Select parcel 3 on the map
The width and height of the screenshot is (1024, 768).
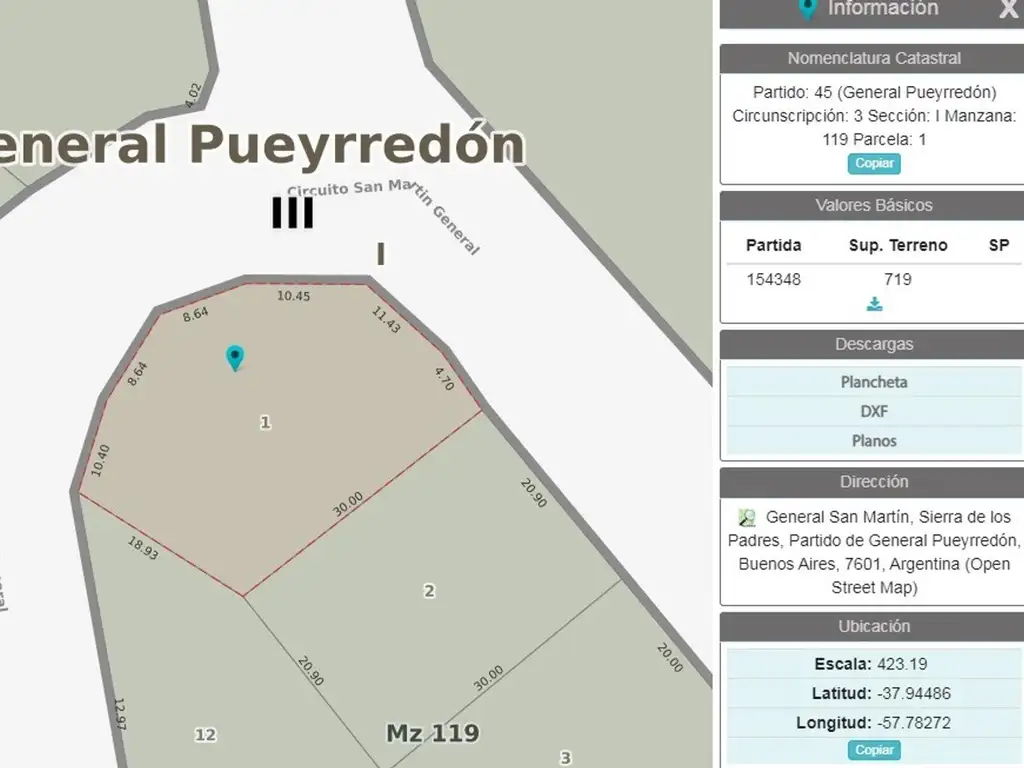coord(565,758)
